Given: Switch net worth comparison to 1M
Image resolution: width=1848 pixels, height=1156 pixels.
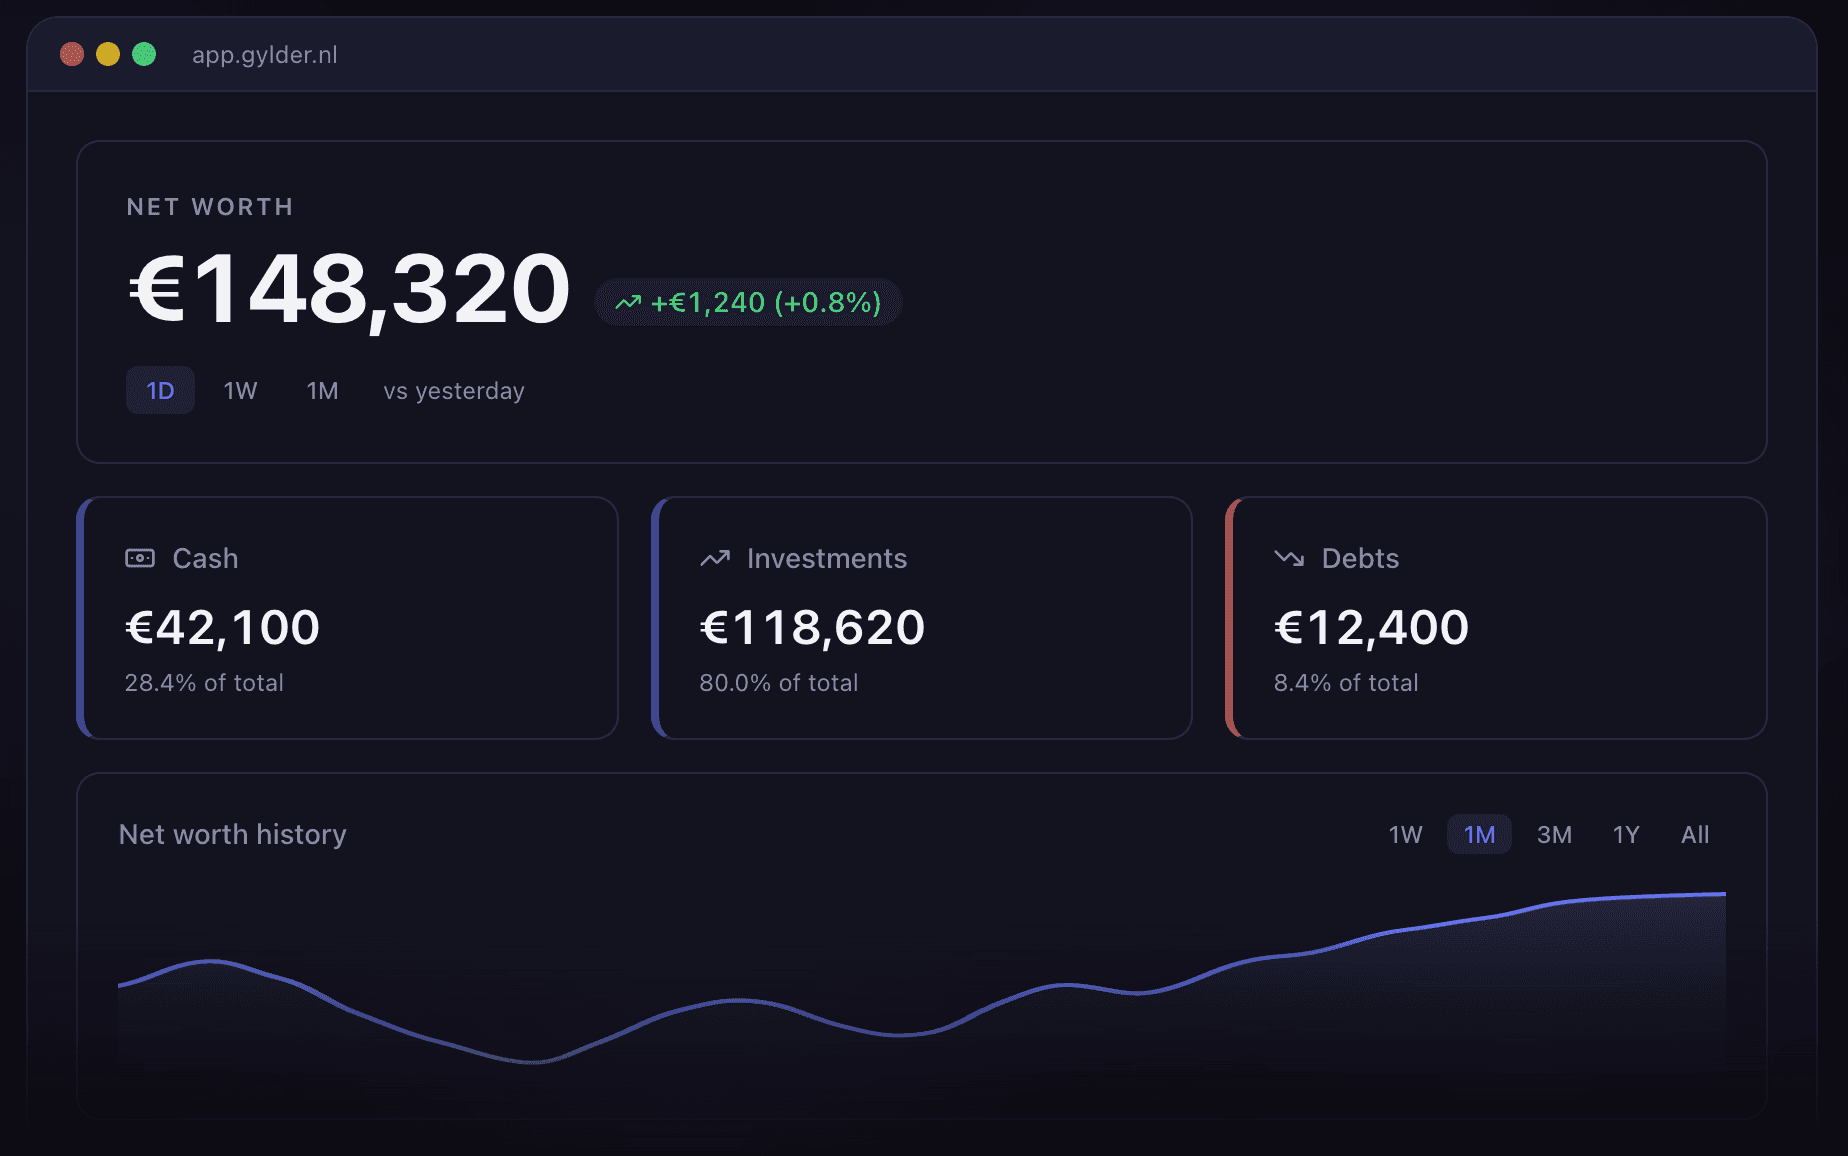Looking at the screenshot, I should [x=322, y=390].
